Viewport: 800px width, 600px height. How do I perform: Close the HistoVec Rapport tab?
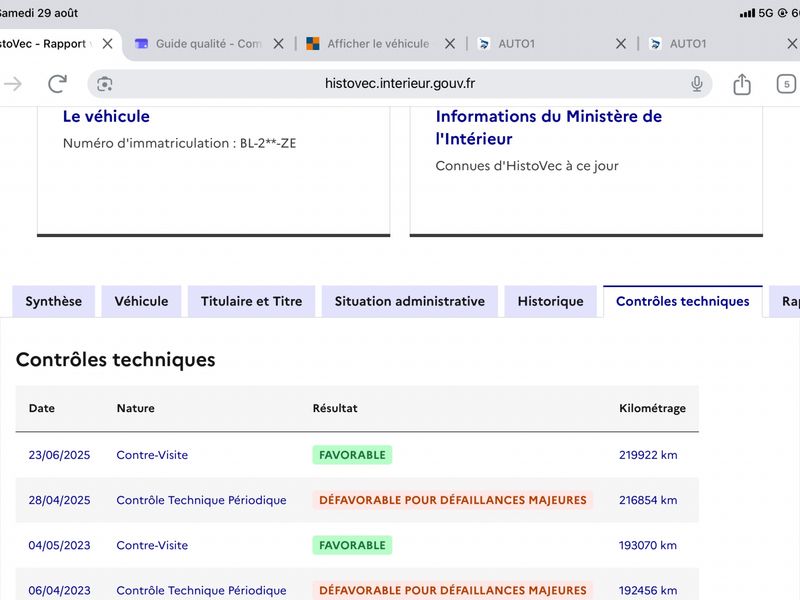pyautogui.click(x=107, y=44)
